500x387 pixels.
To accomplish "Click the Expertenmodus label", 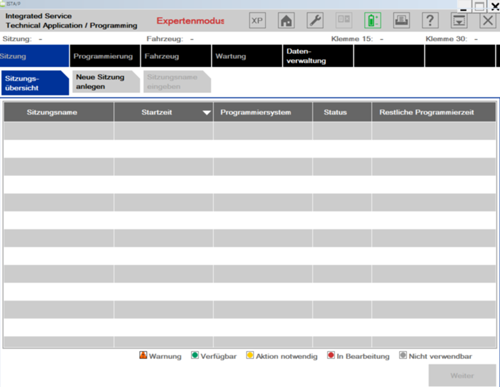I will coord(190,21).
